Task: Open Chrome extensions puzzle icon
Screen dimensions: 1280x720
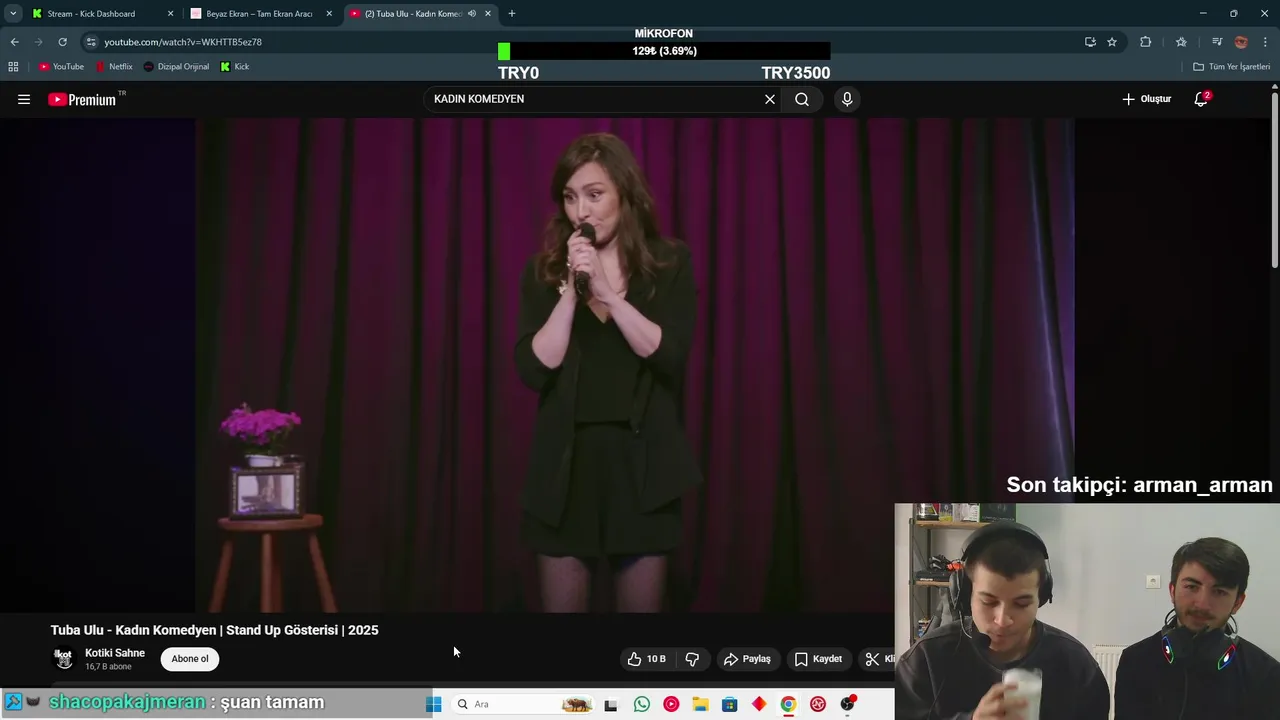Action: click(1146, 42)
